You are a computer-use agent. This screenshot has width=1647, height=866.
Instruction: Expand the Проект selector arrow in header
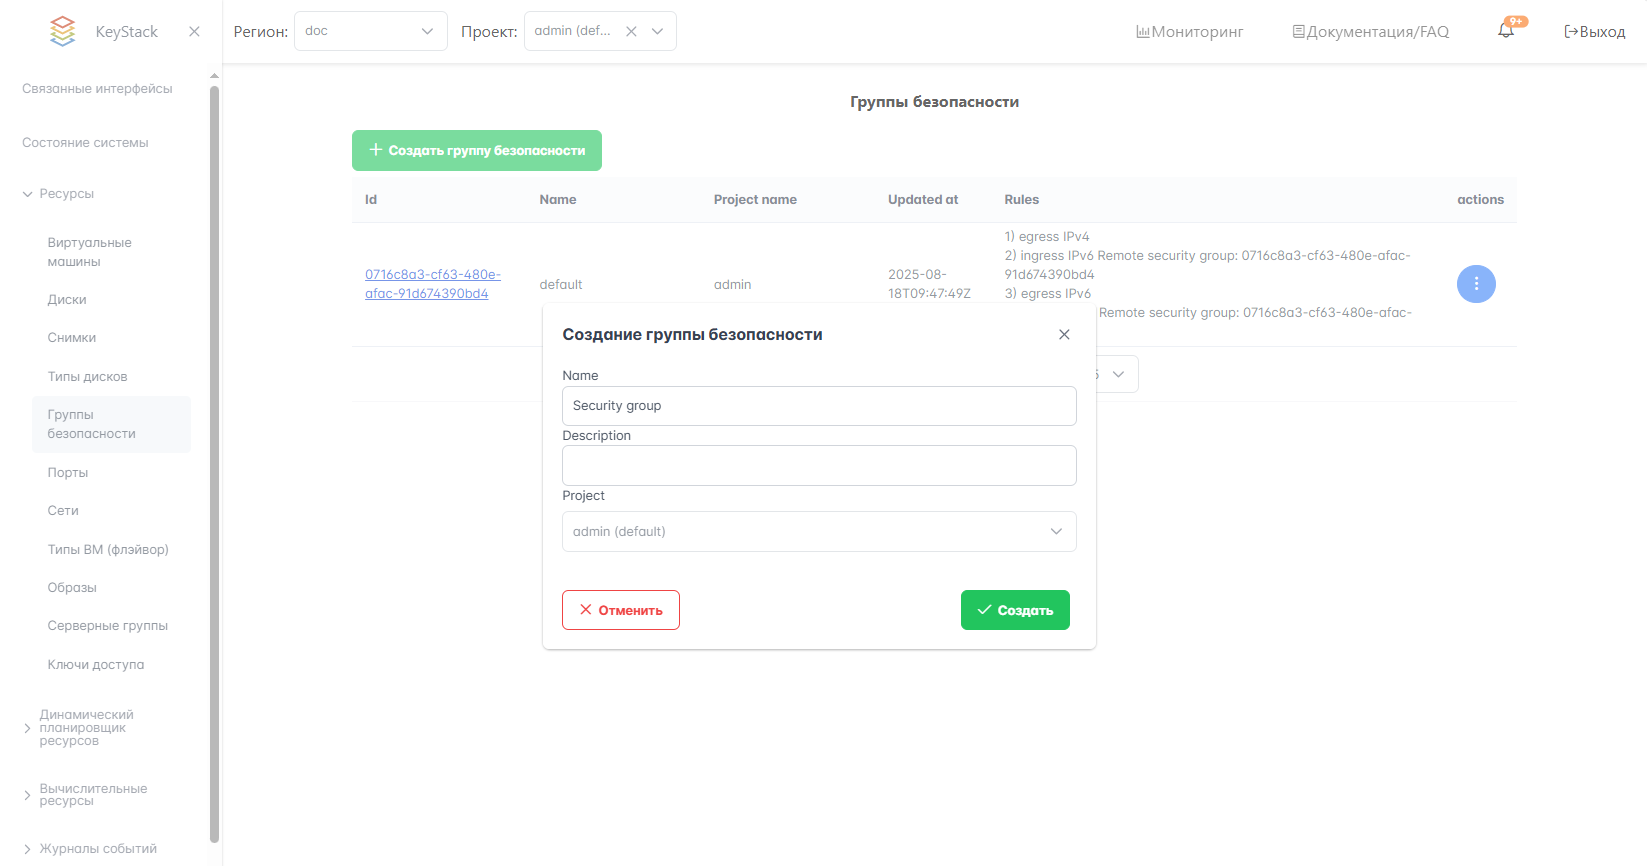point(658,31)
